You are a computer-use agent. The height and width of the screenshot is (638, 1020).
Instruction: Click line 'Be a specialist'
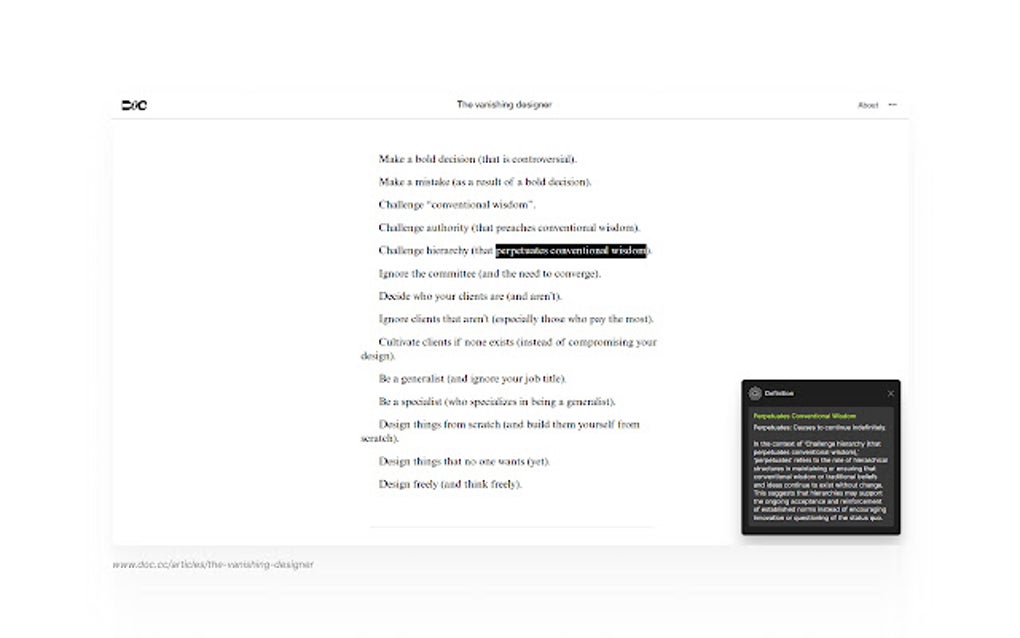coord(497,402)
